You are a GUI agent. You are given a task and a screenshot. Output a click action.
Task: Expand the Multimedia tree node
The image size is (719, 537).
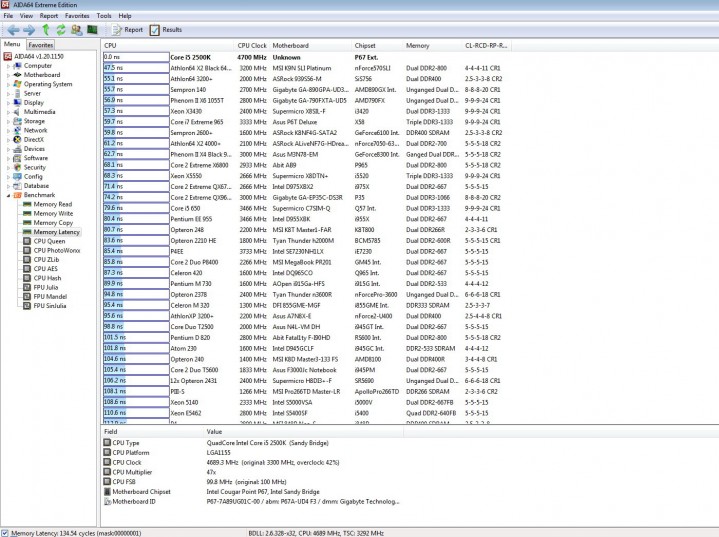pyautogui.click(x=8, y=112)
